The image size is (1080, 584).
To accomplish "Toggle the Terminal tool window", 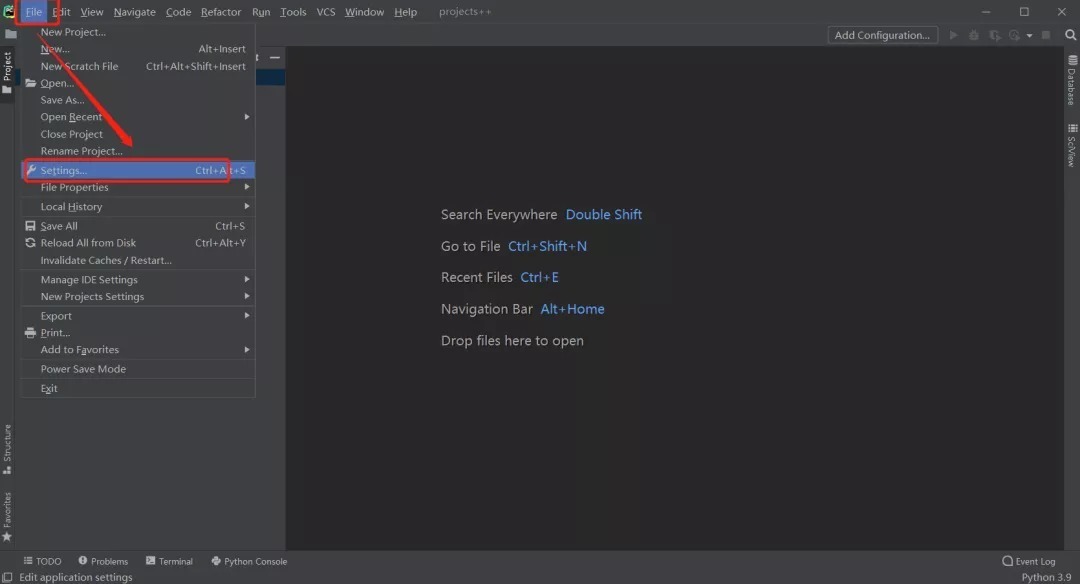I will point(168,561).
